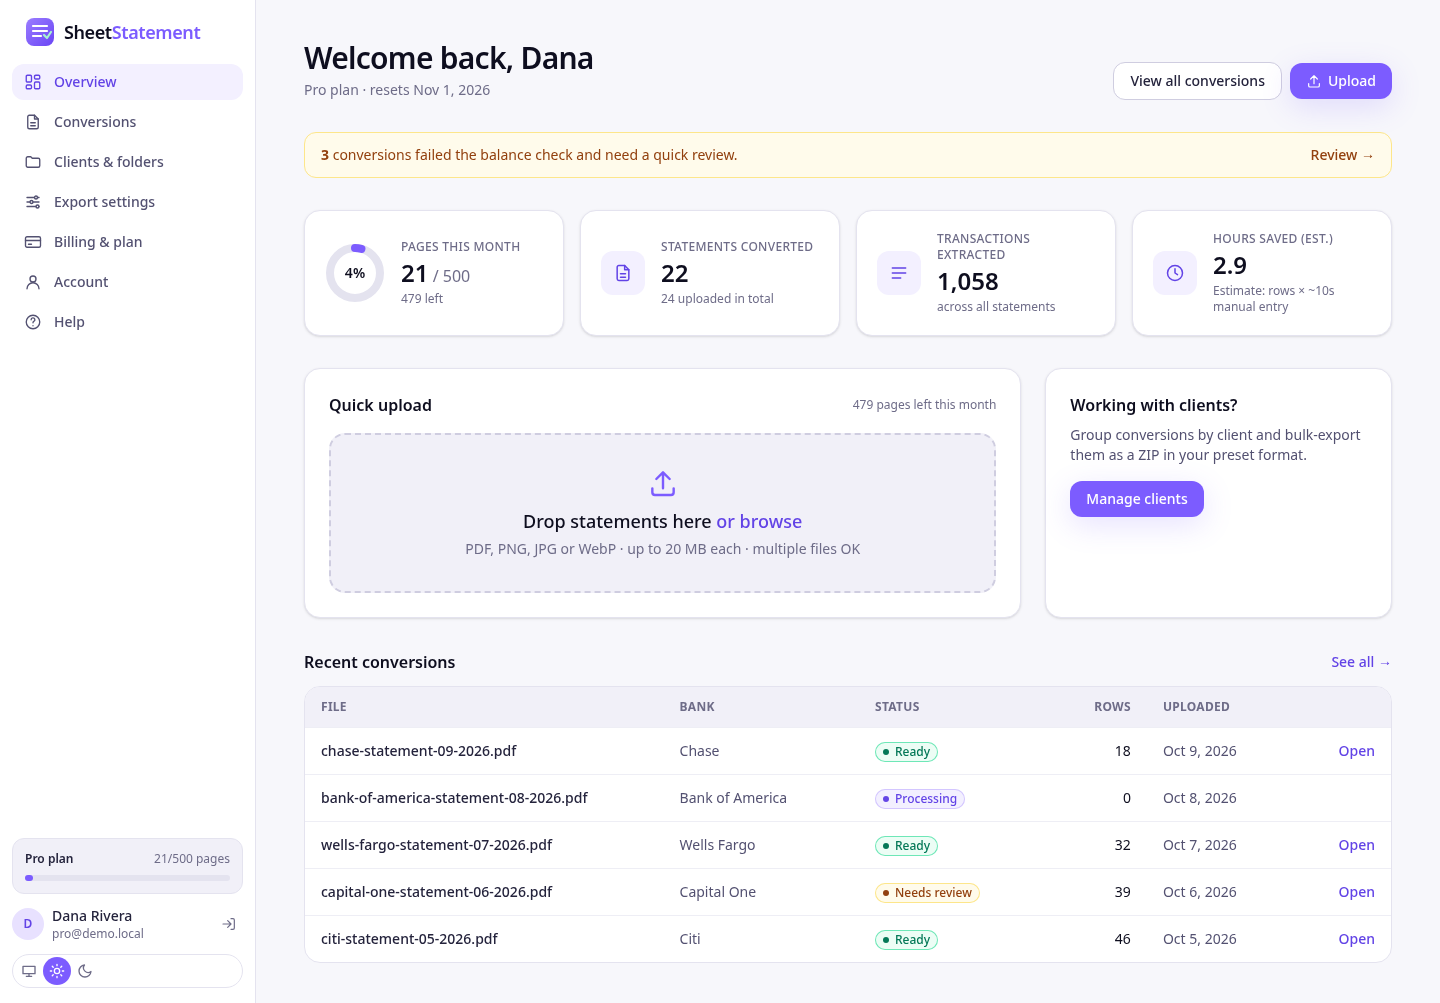This screenshot has height=1003, width=1440.
Task: Click the Processing status badge
Action: 920,799
